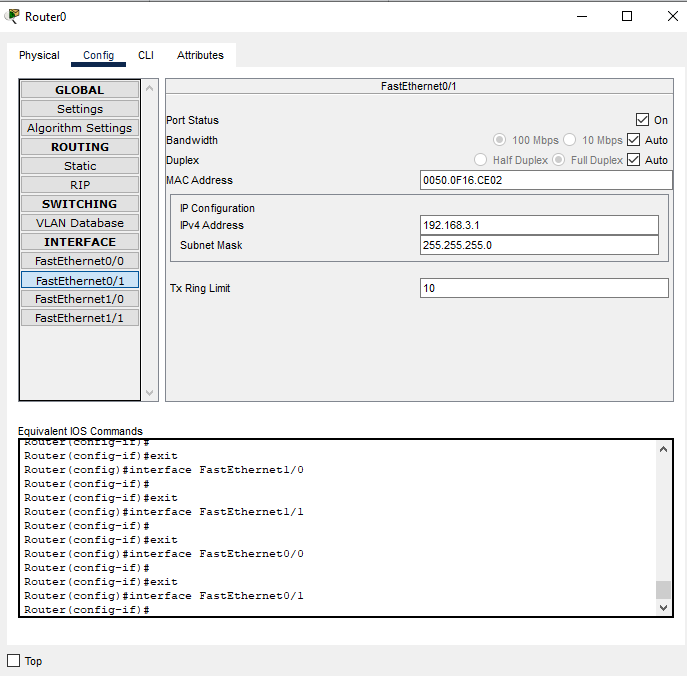Image resolution: width=687 pixels, height=676 pixels.
Task: Click the IOS Commands up arrow
Action: click(663, 449)
